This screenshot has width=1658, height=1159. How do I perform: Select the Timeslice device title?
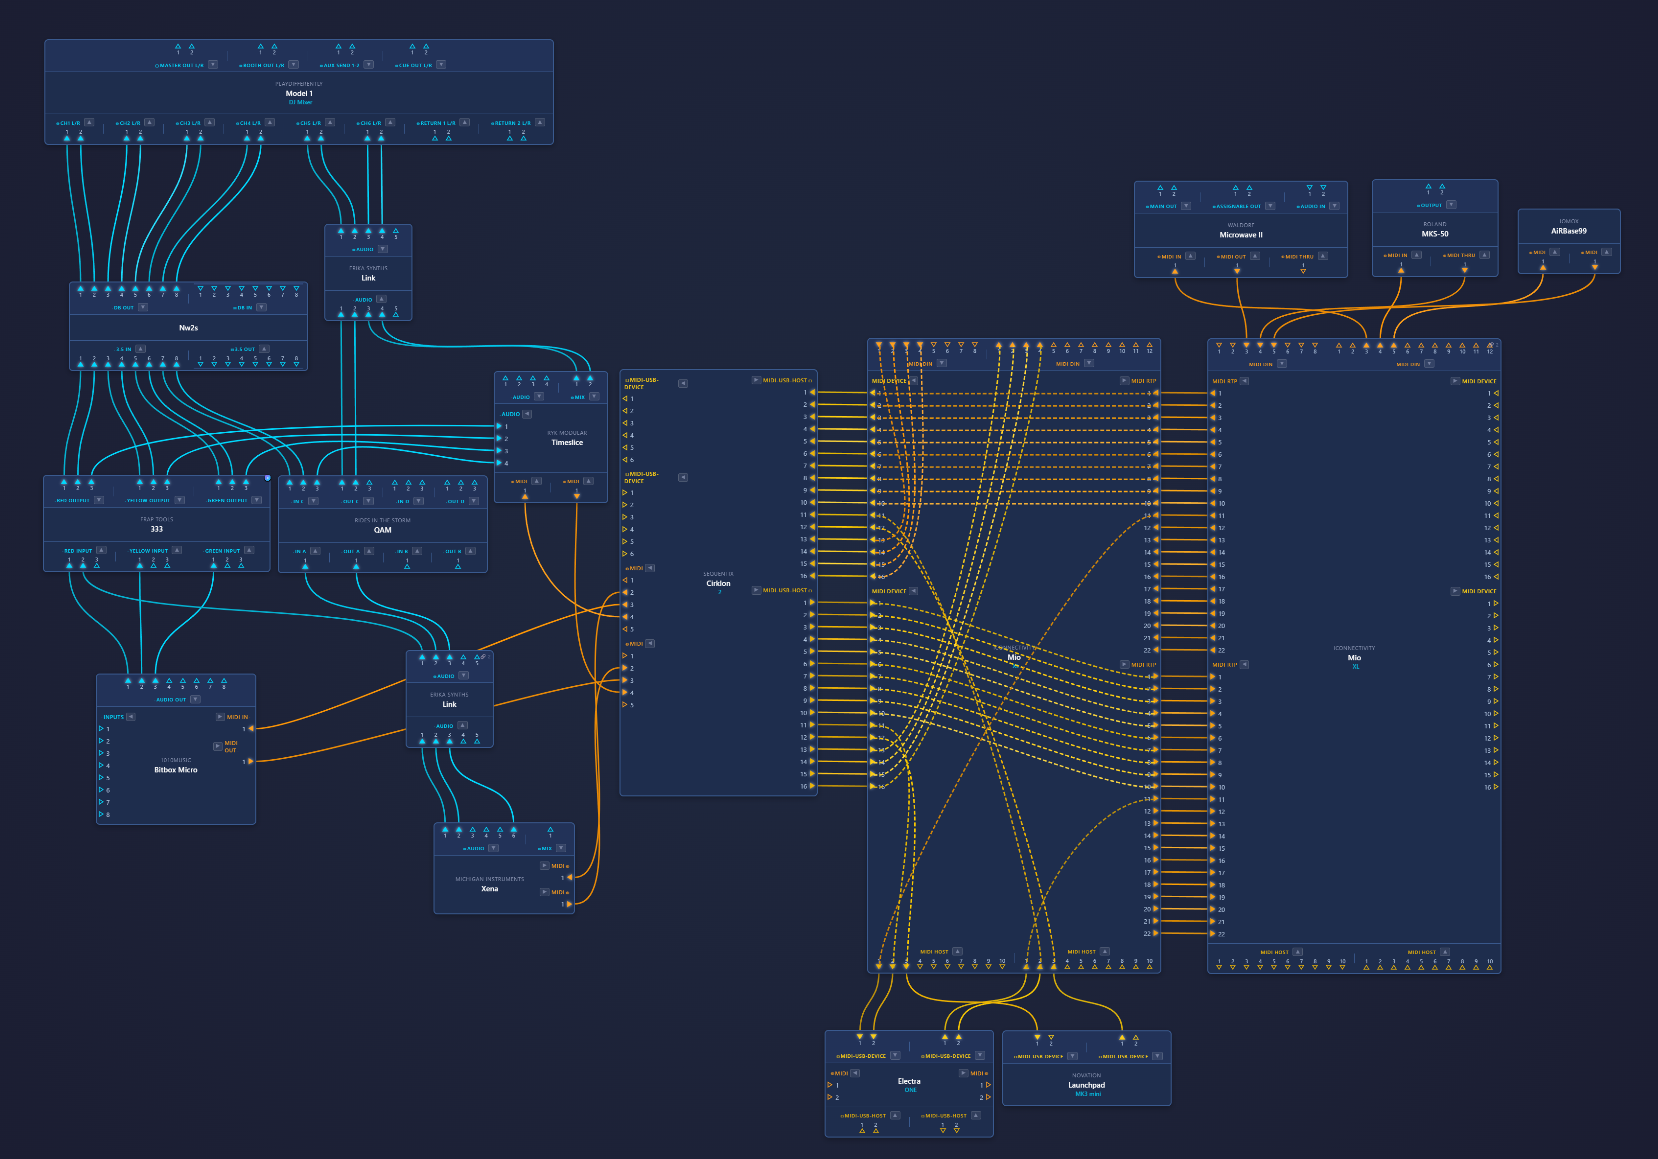pyautogui.click(x=567, y=442)
